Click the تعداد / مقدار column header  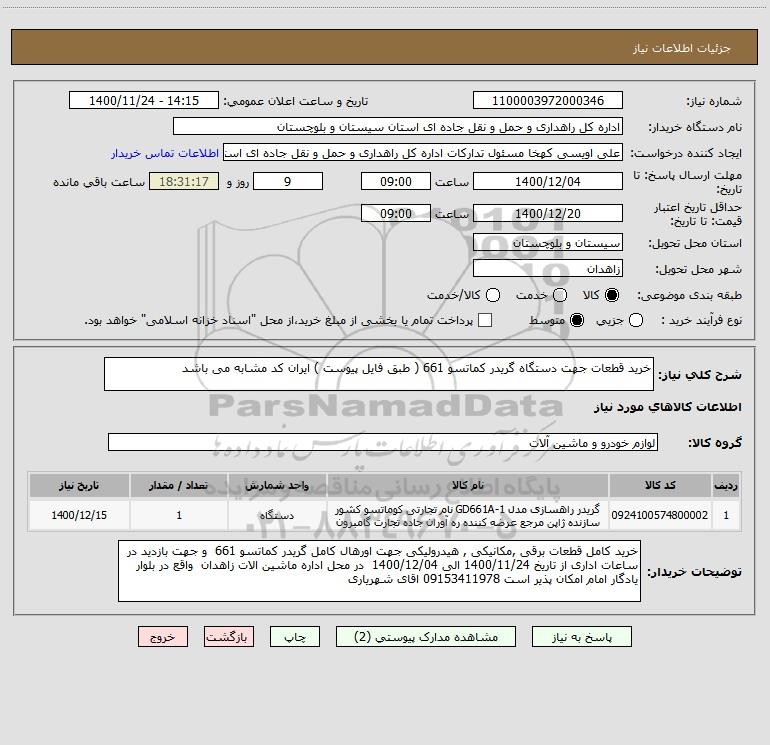(179, 485)
